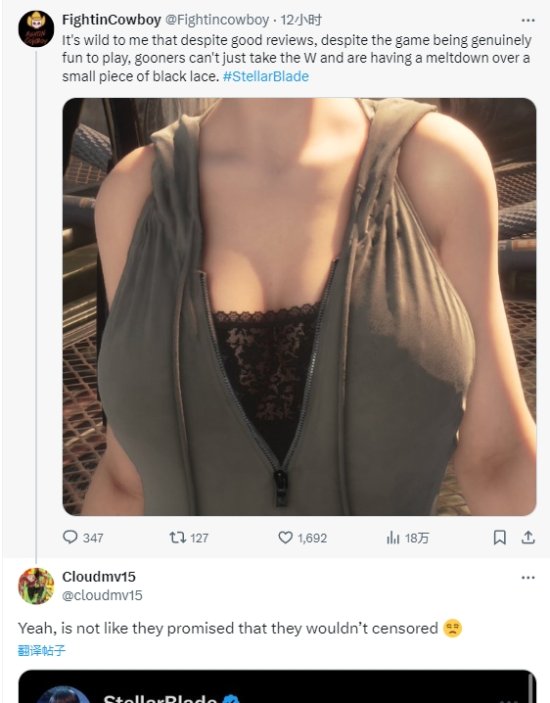Image resolution: width=550 pixels, height=703 pixels.
Task: Click the reply icon showing 347
Action: (x=70, y=537)
